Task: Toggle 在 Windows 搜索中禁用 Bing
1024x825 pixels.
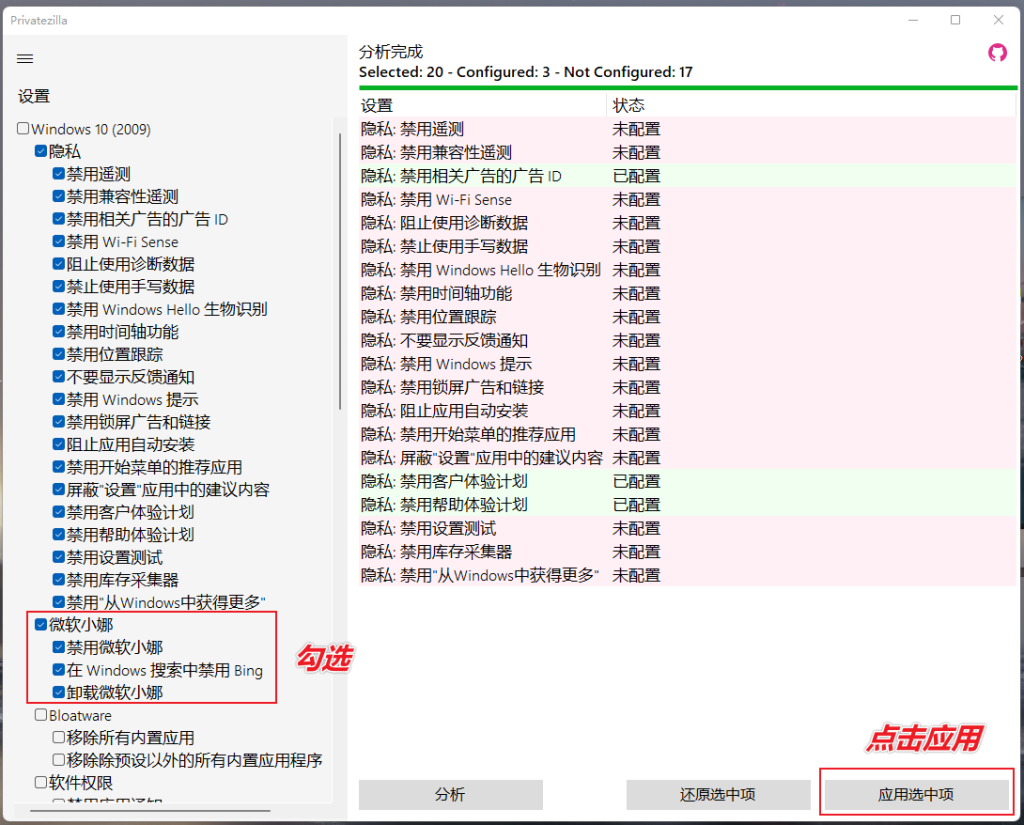Action: pyautogui.click(x=57, y=671)
